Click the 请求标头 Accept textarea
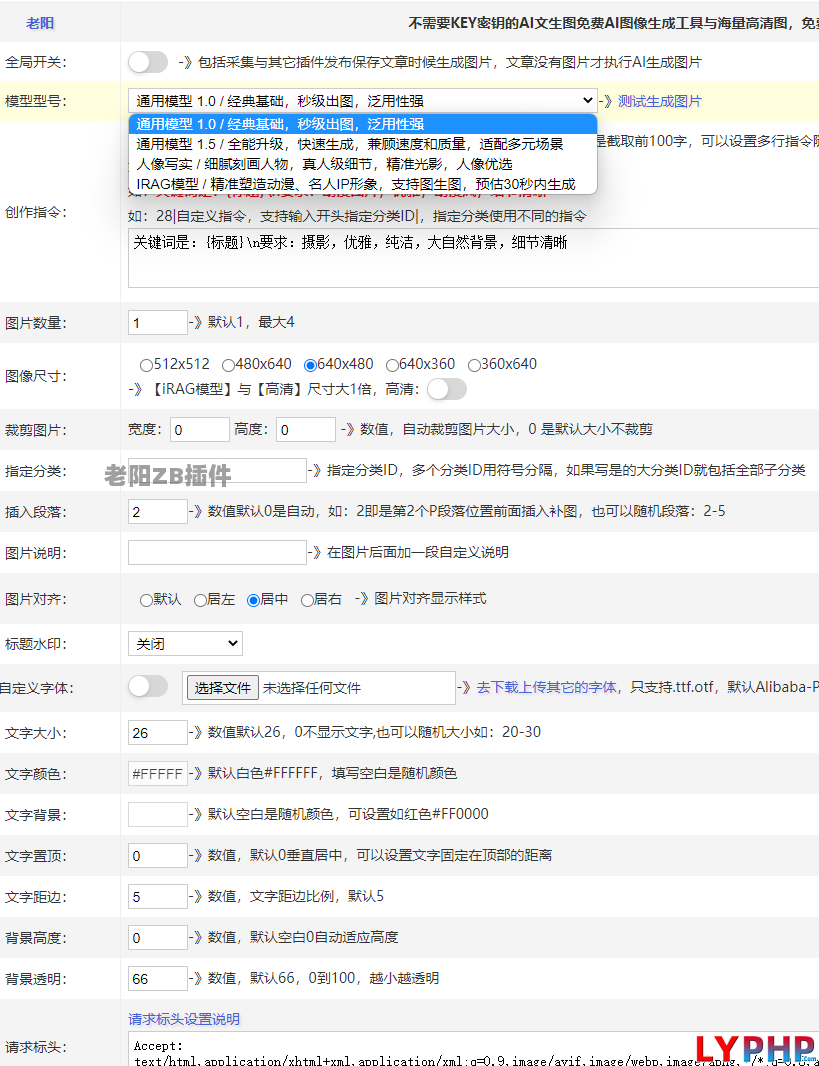Screen dimensions: 819x1066 pyautogui.click(x=473, y=1050)
